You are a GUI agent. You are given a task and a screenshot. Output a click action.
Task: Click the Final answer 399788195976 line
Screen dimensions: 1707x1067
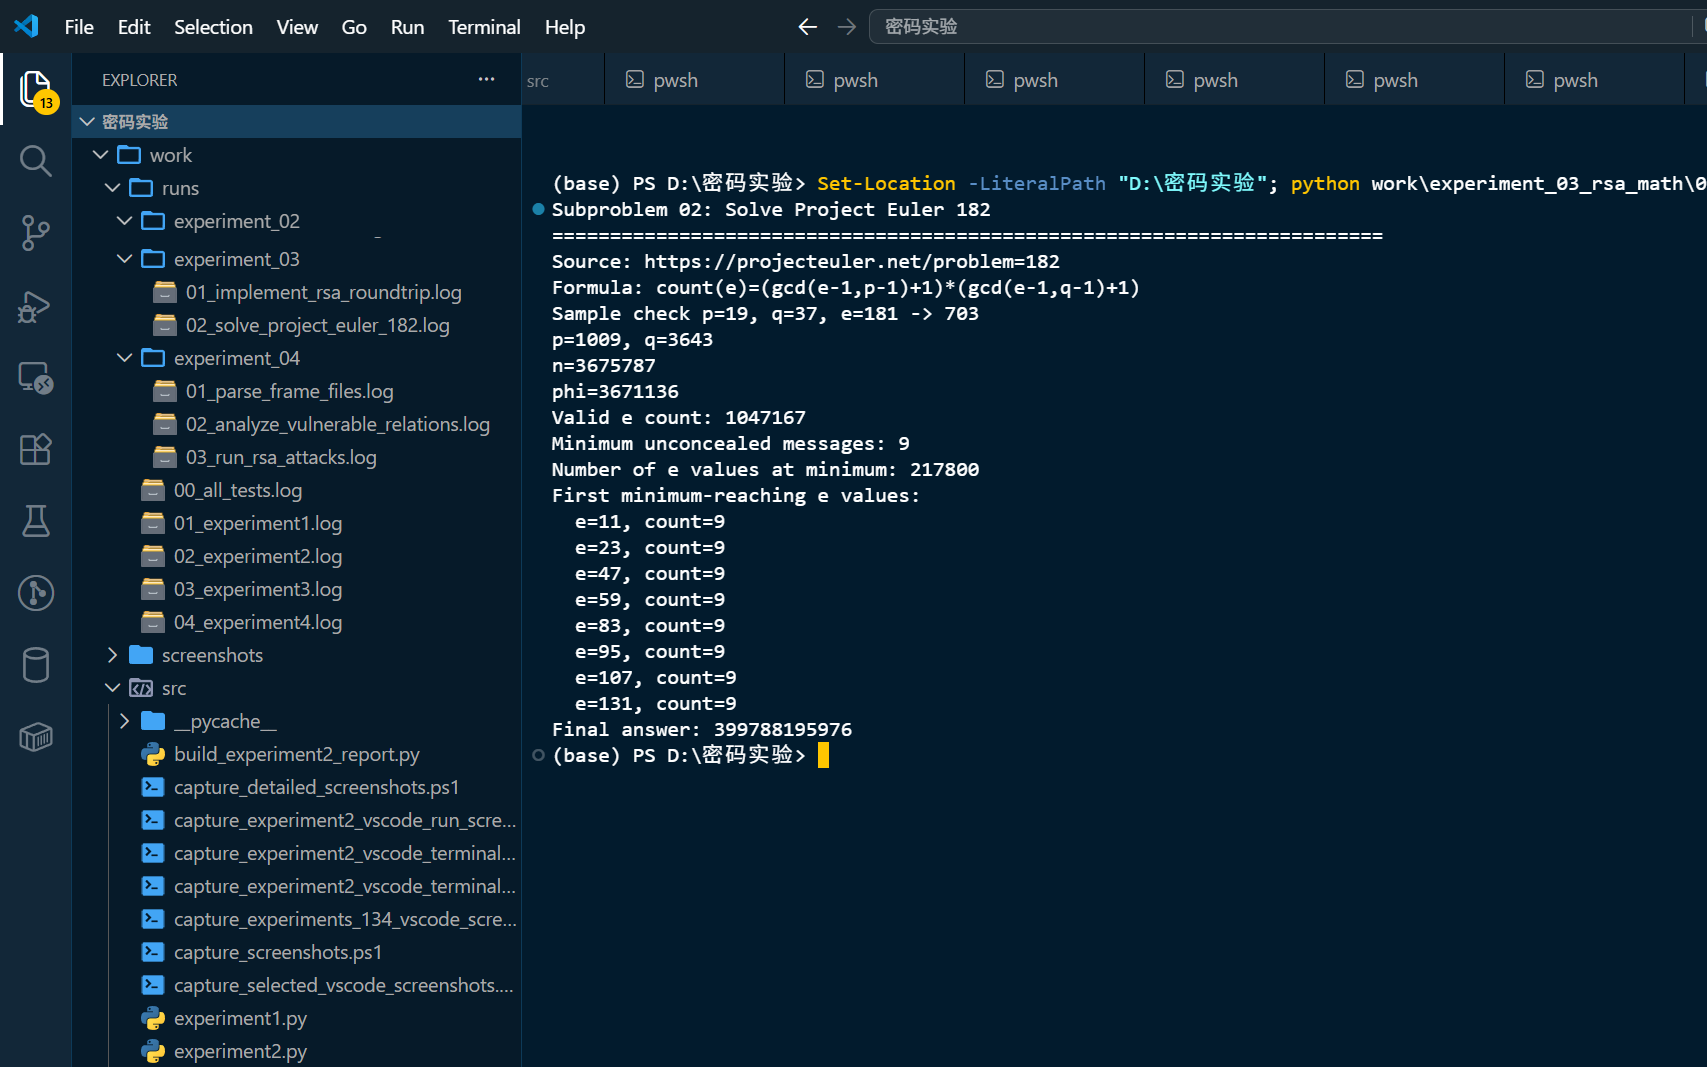pos(702,729)
